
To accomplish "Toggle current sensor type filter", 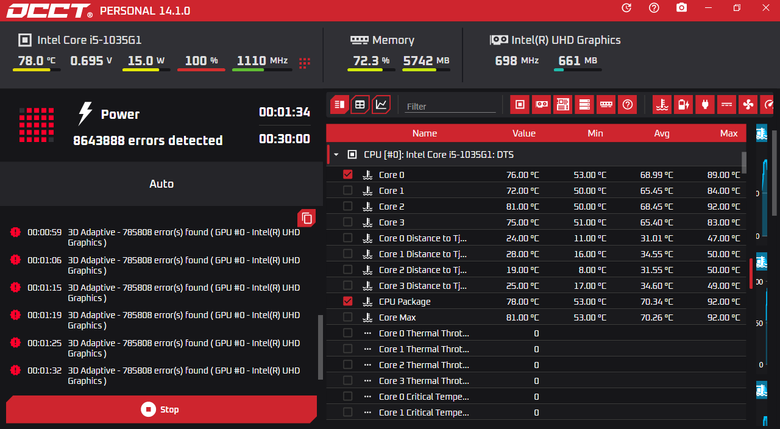I will (x=726, y=105).
